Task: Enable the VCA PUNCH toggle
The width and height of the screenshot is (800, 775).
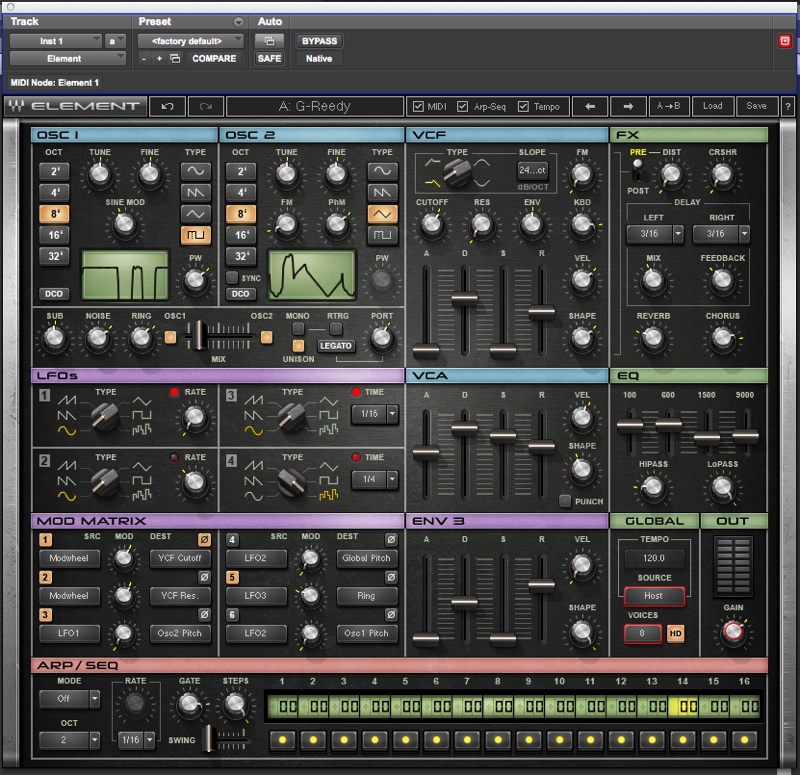Action: tap(564, 501)
